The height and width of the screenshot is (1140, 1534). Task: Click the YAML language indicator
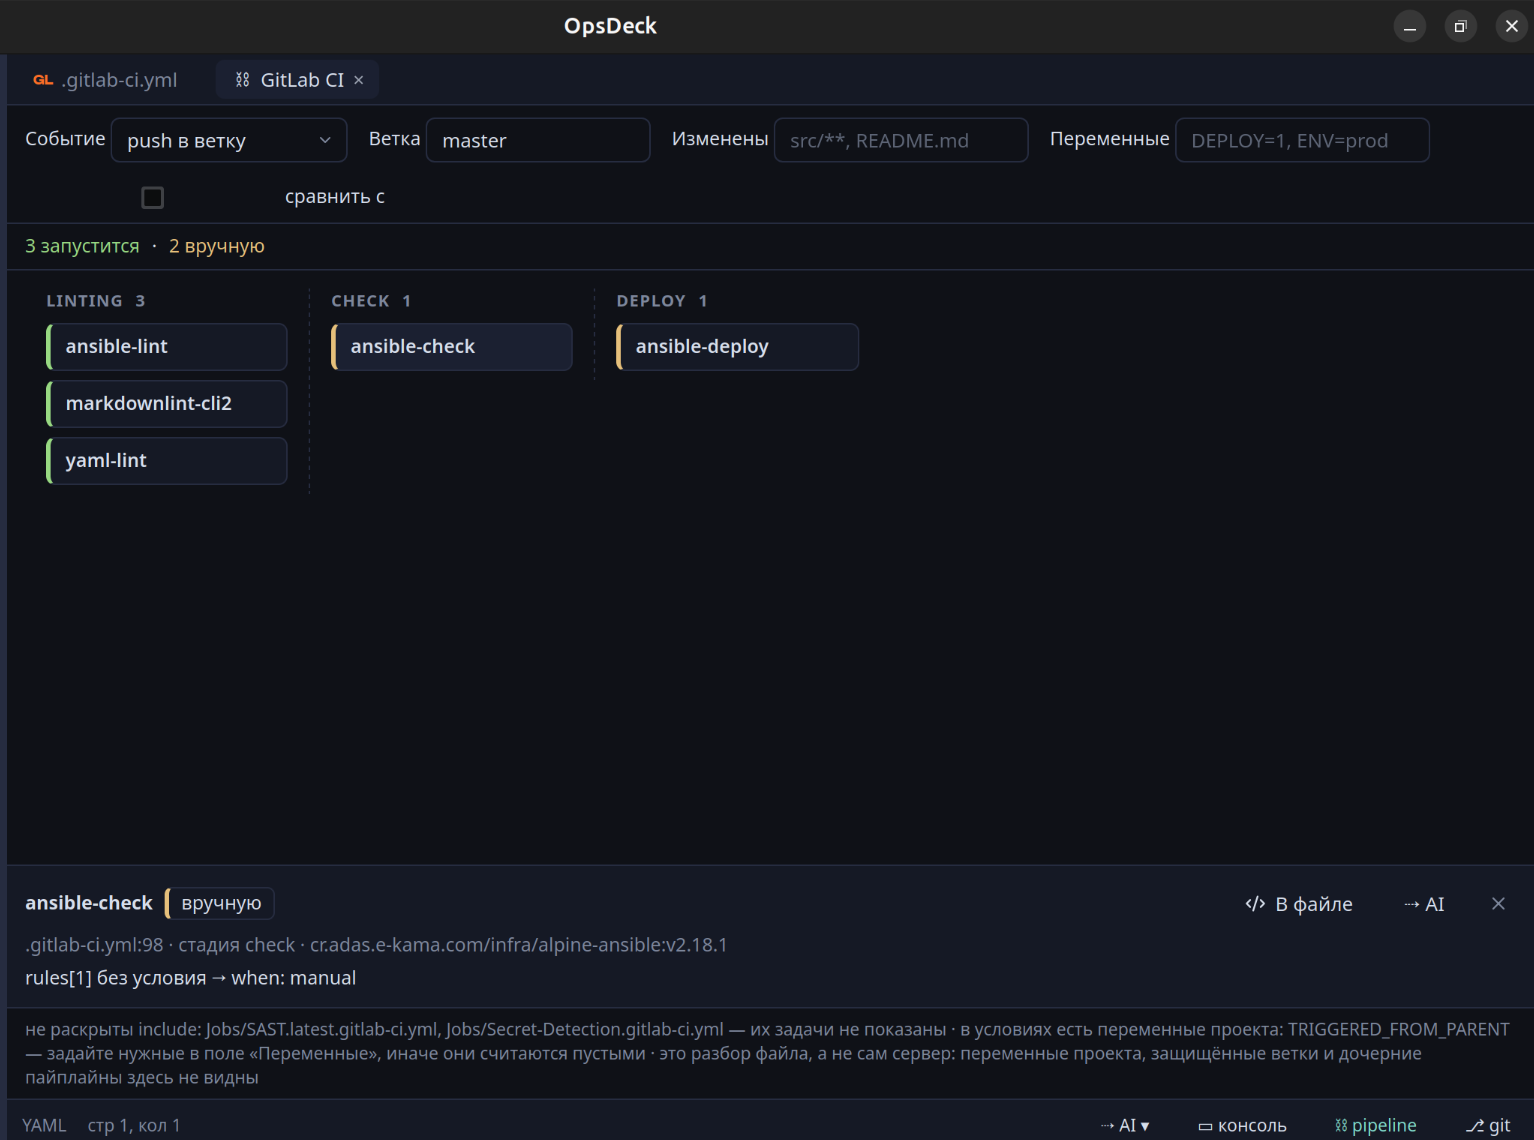(x=44, y=1126)
